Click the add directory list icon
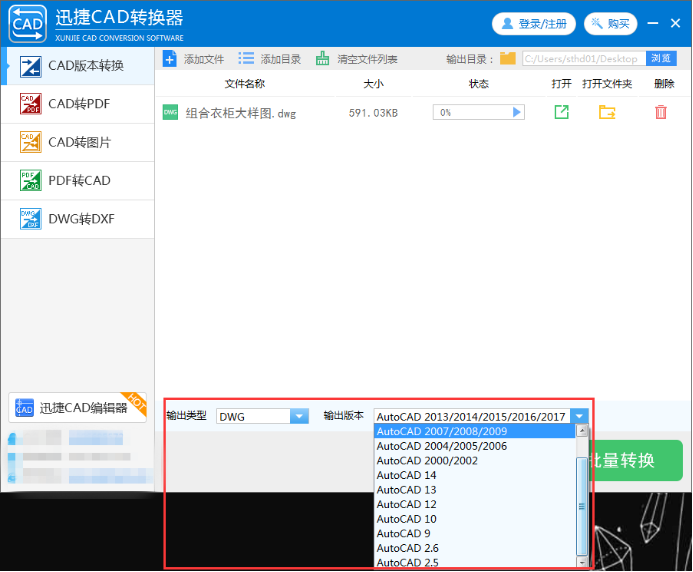693x572 pixels. click(x=246, y=59)
